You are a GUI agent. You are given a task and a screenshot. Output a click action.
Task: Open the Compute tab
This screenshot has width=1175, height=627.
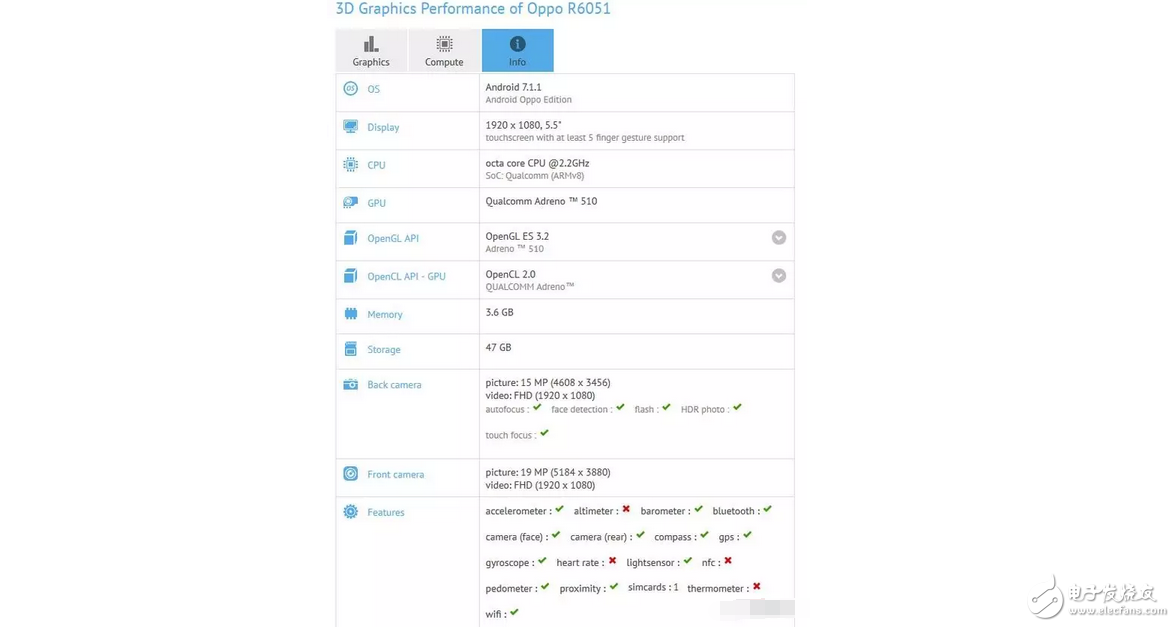click(x=444, y=51)
